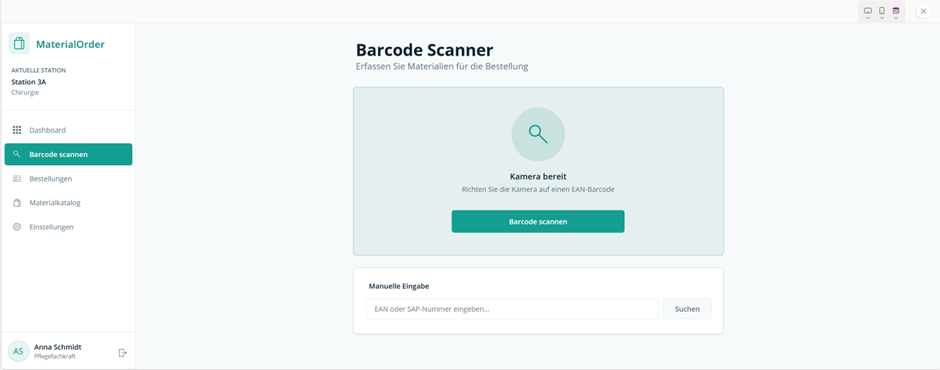Click the Barcode Scanner page heading
Image resolution: width=940 pixels, height=370 pixels.
pos(424,49)
